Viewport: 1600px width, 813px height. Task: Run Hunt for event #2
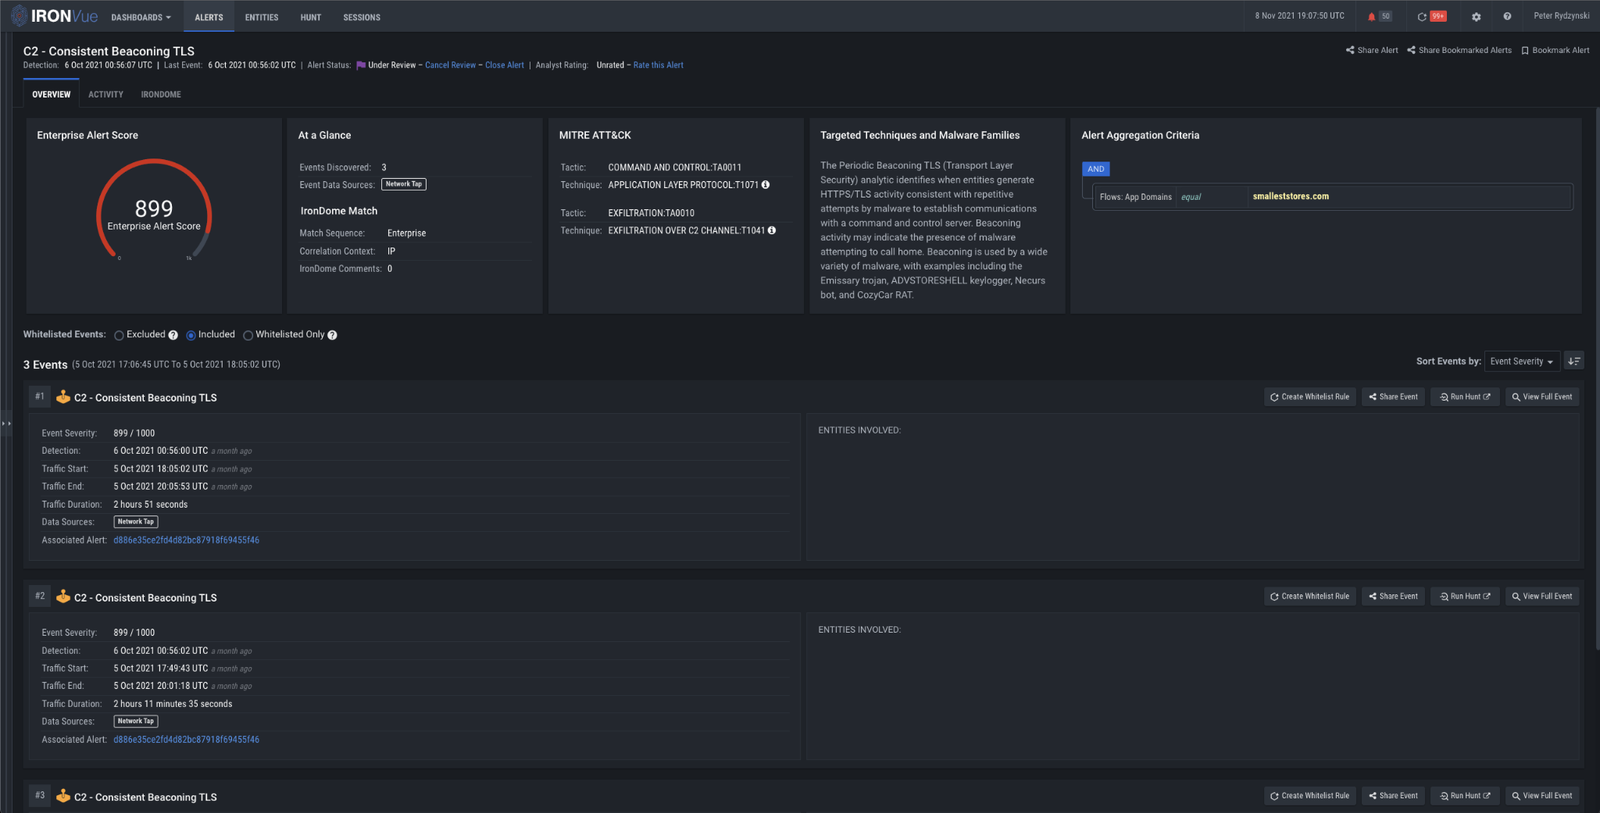click(x=1465, y=596)
